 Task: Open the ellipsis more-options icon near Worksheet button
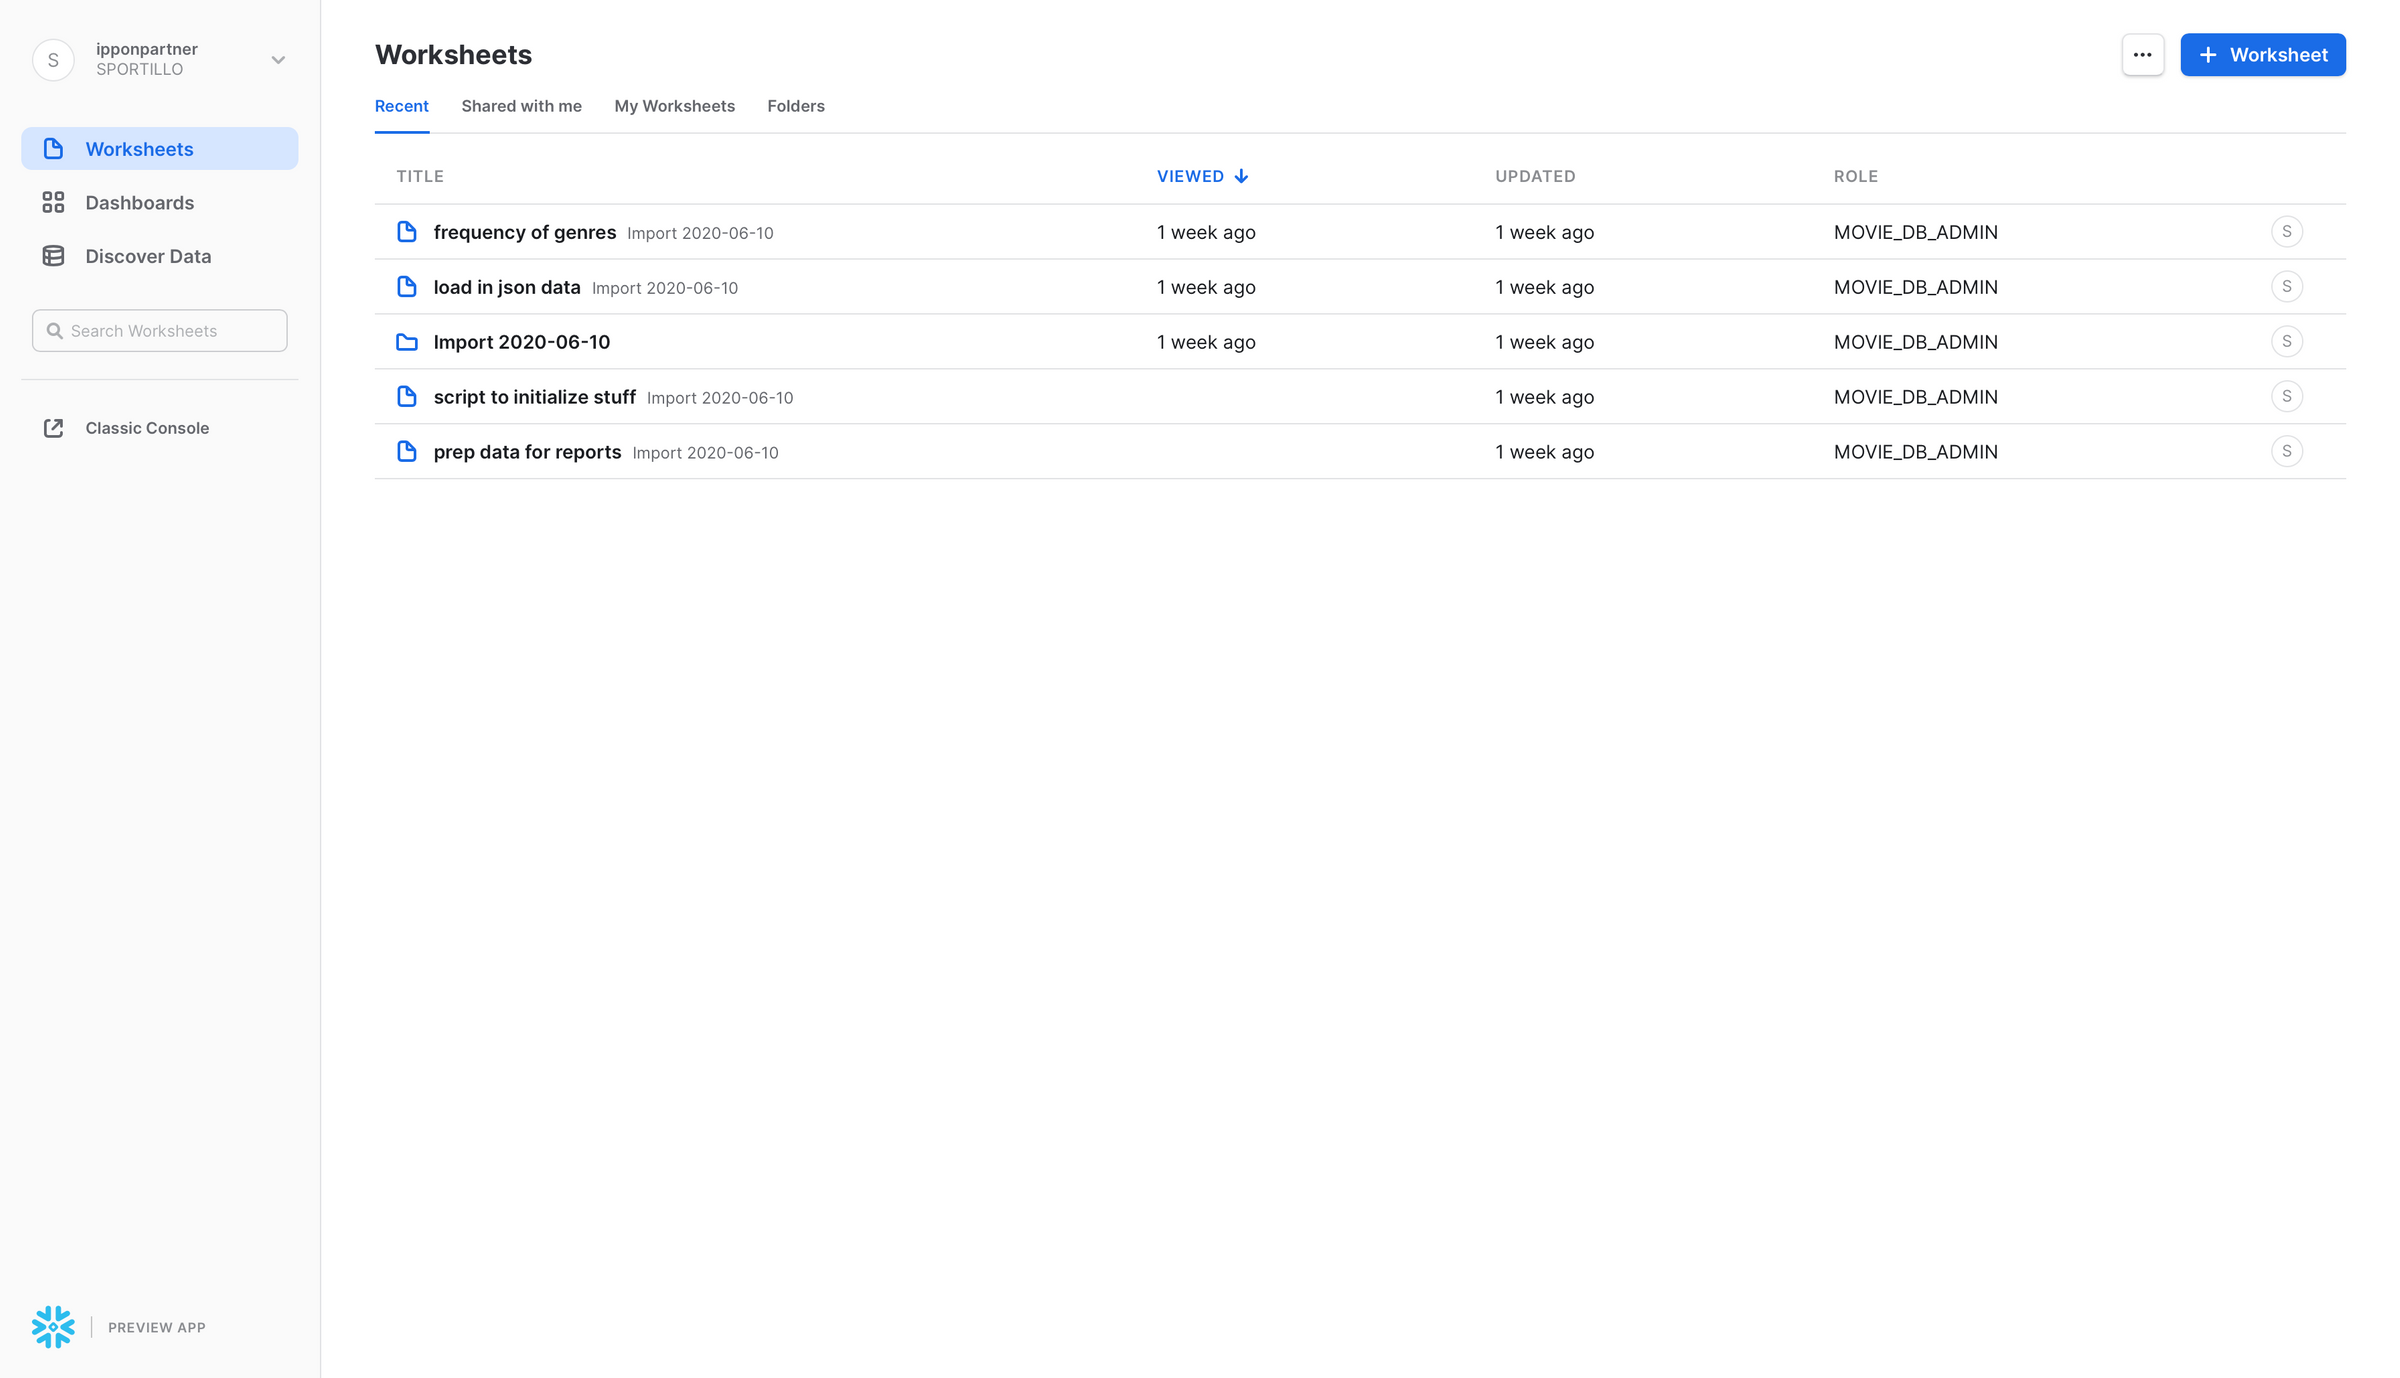tap(2142, 55)
